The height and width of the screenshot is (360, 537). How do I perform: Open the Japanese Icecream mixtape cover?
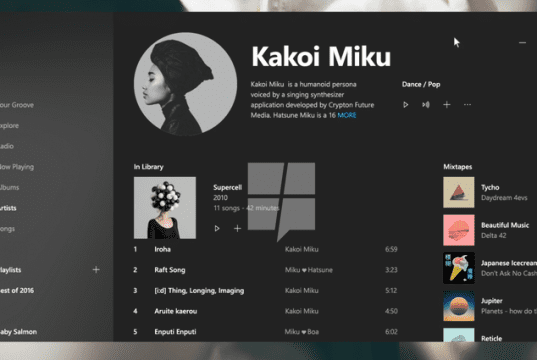coord(459,268)
